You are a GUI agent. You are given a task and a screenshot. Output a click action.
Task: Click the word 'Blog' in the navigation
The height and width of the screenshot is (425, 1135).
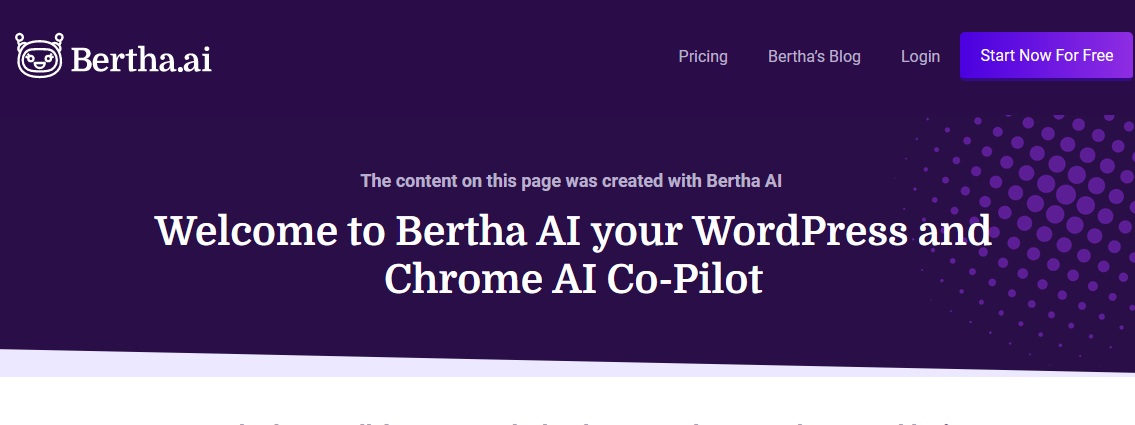pos(844,57)
